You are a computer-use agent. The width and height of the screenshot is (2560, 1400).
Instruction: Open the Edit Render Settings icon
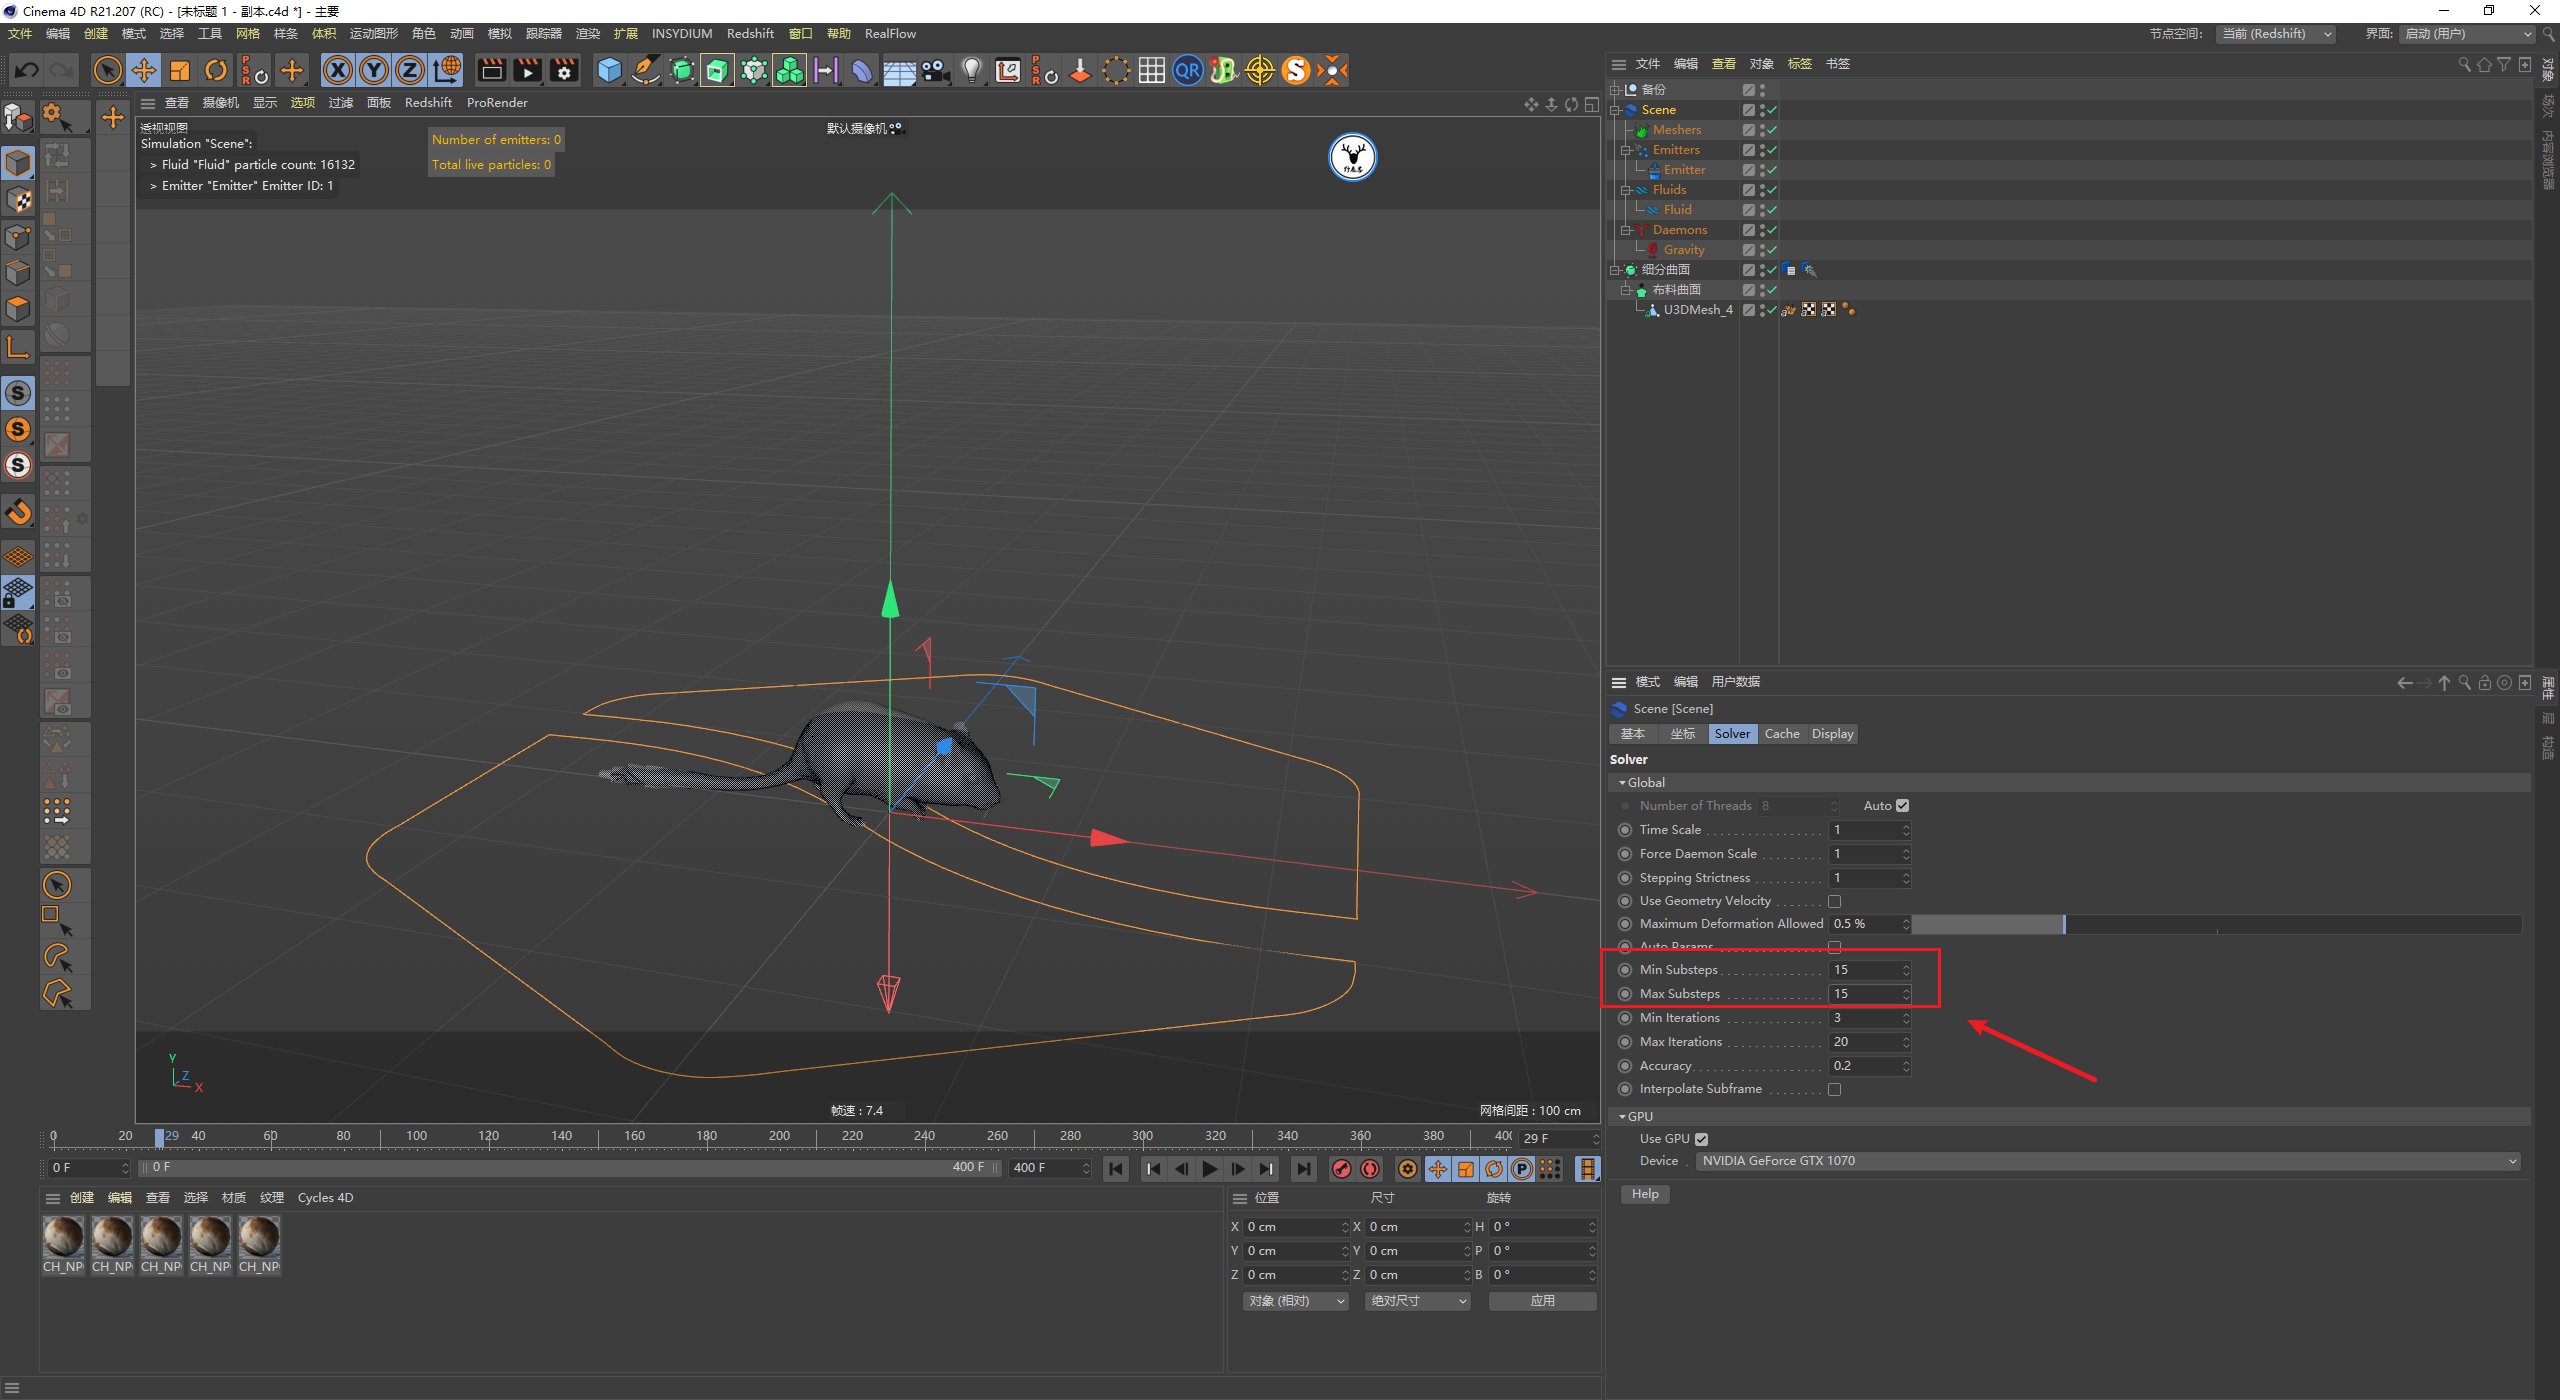[564, 70]
